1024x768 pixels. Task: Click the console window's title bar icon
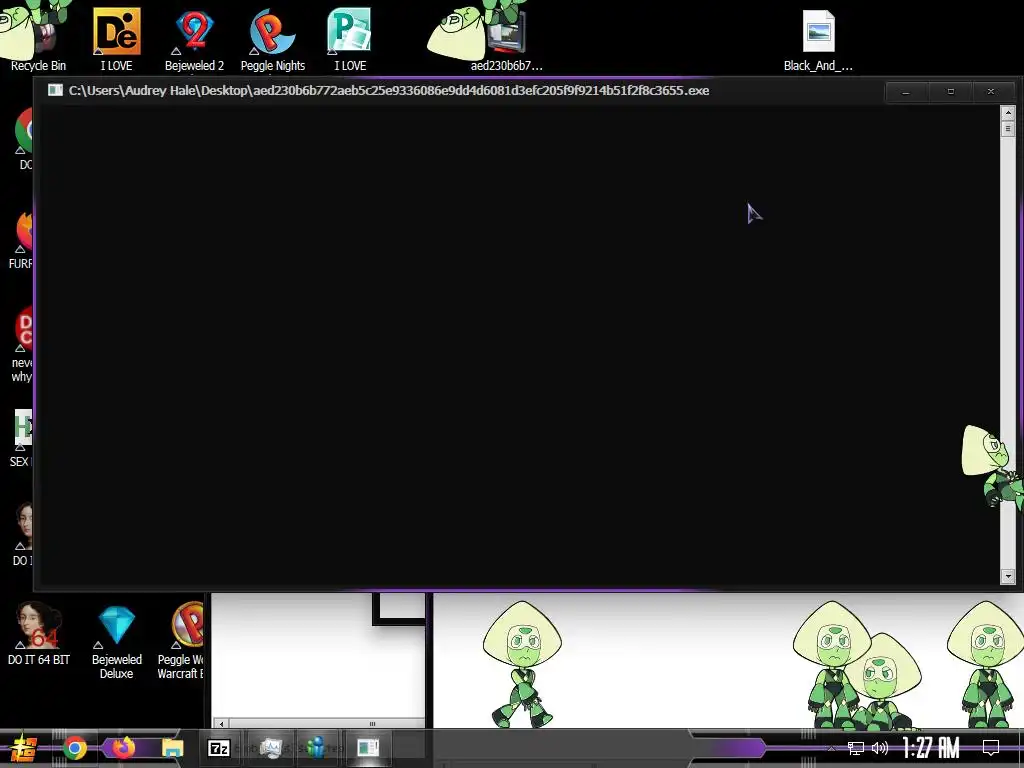tap(55, 90)
